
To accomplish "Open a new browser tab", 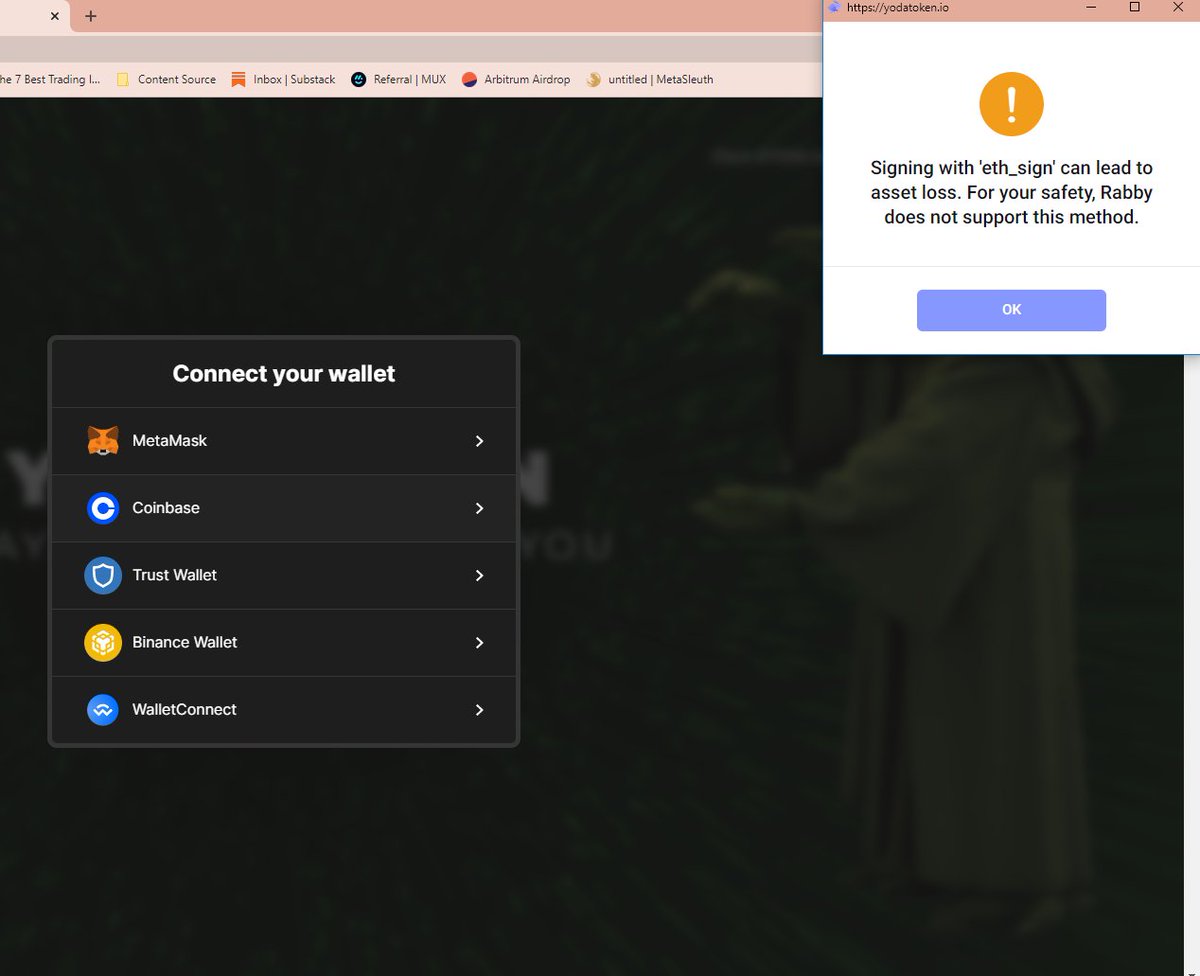I will tap(91, 16).
